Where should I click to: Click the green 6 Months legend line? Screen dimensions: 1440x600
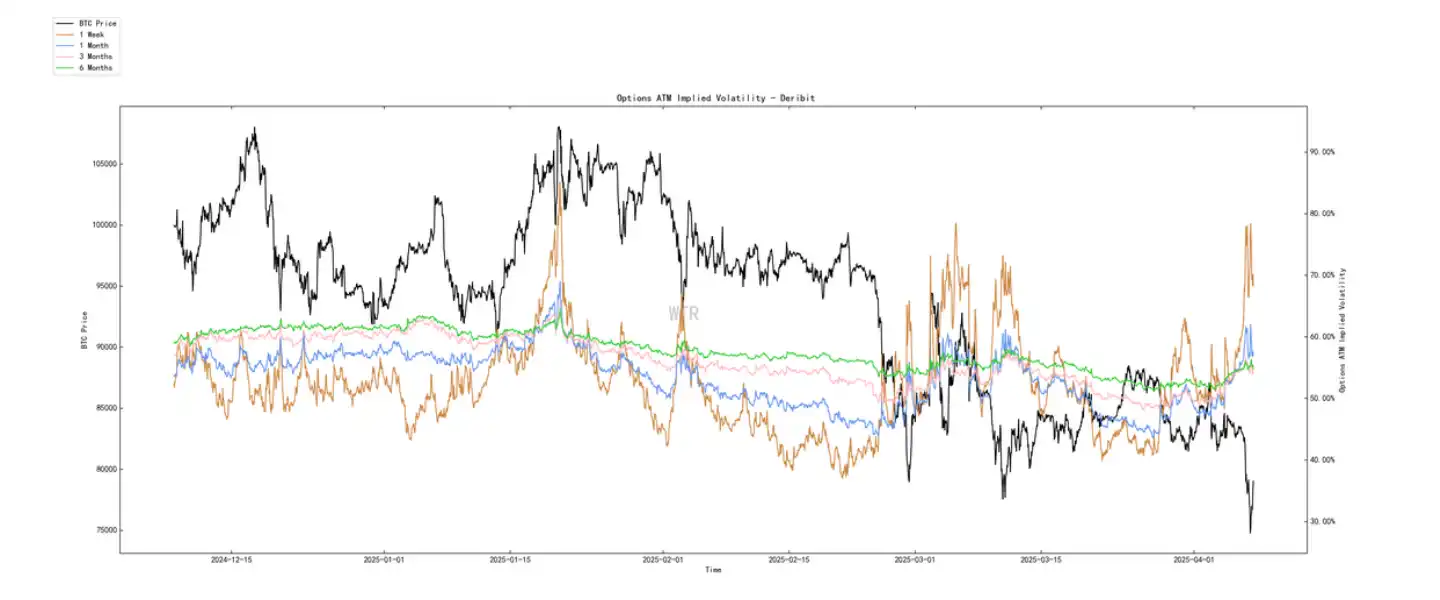point(67,68)
